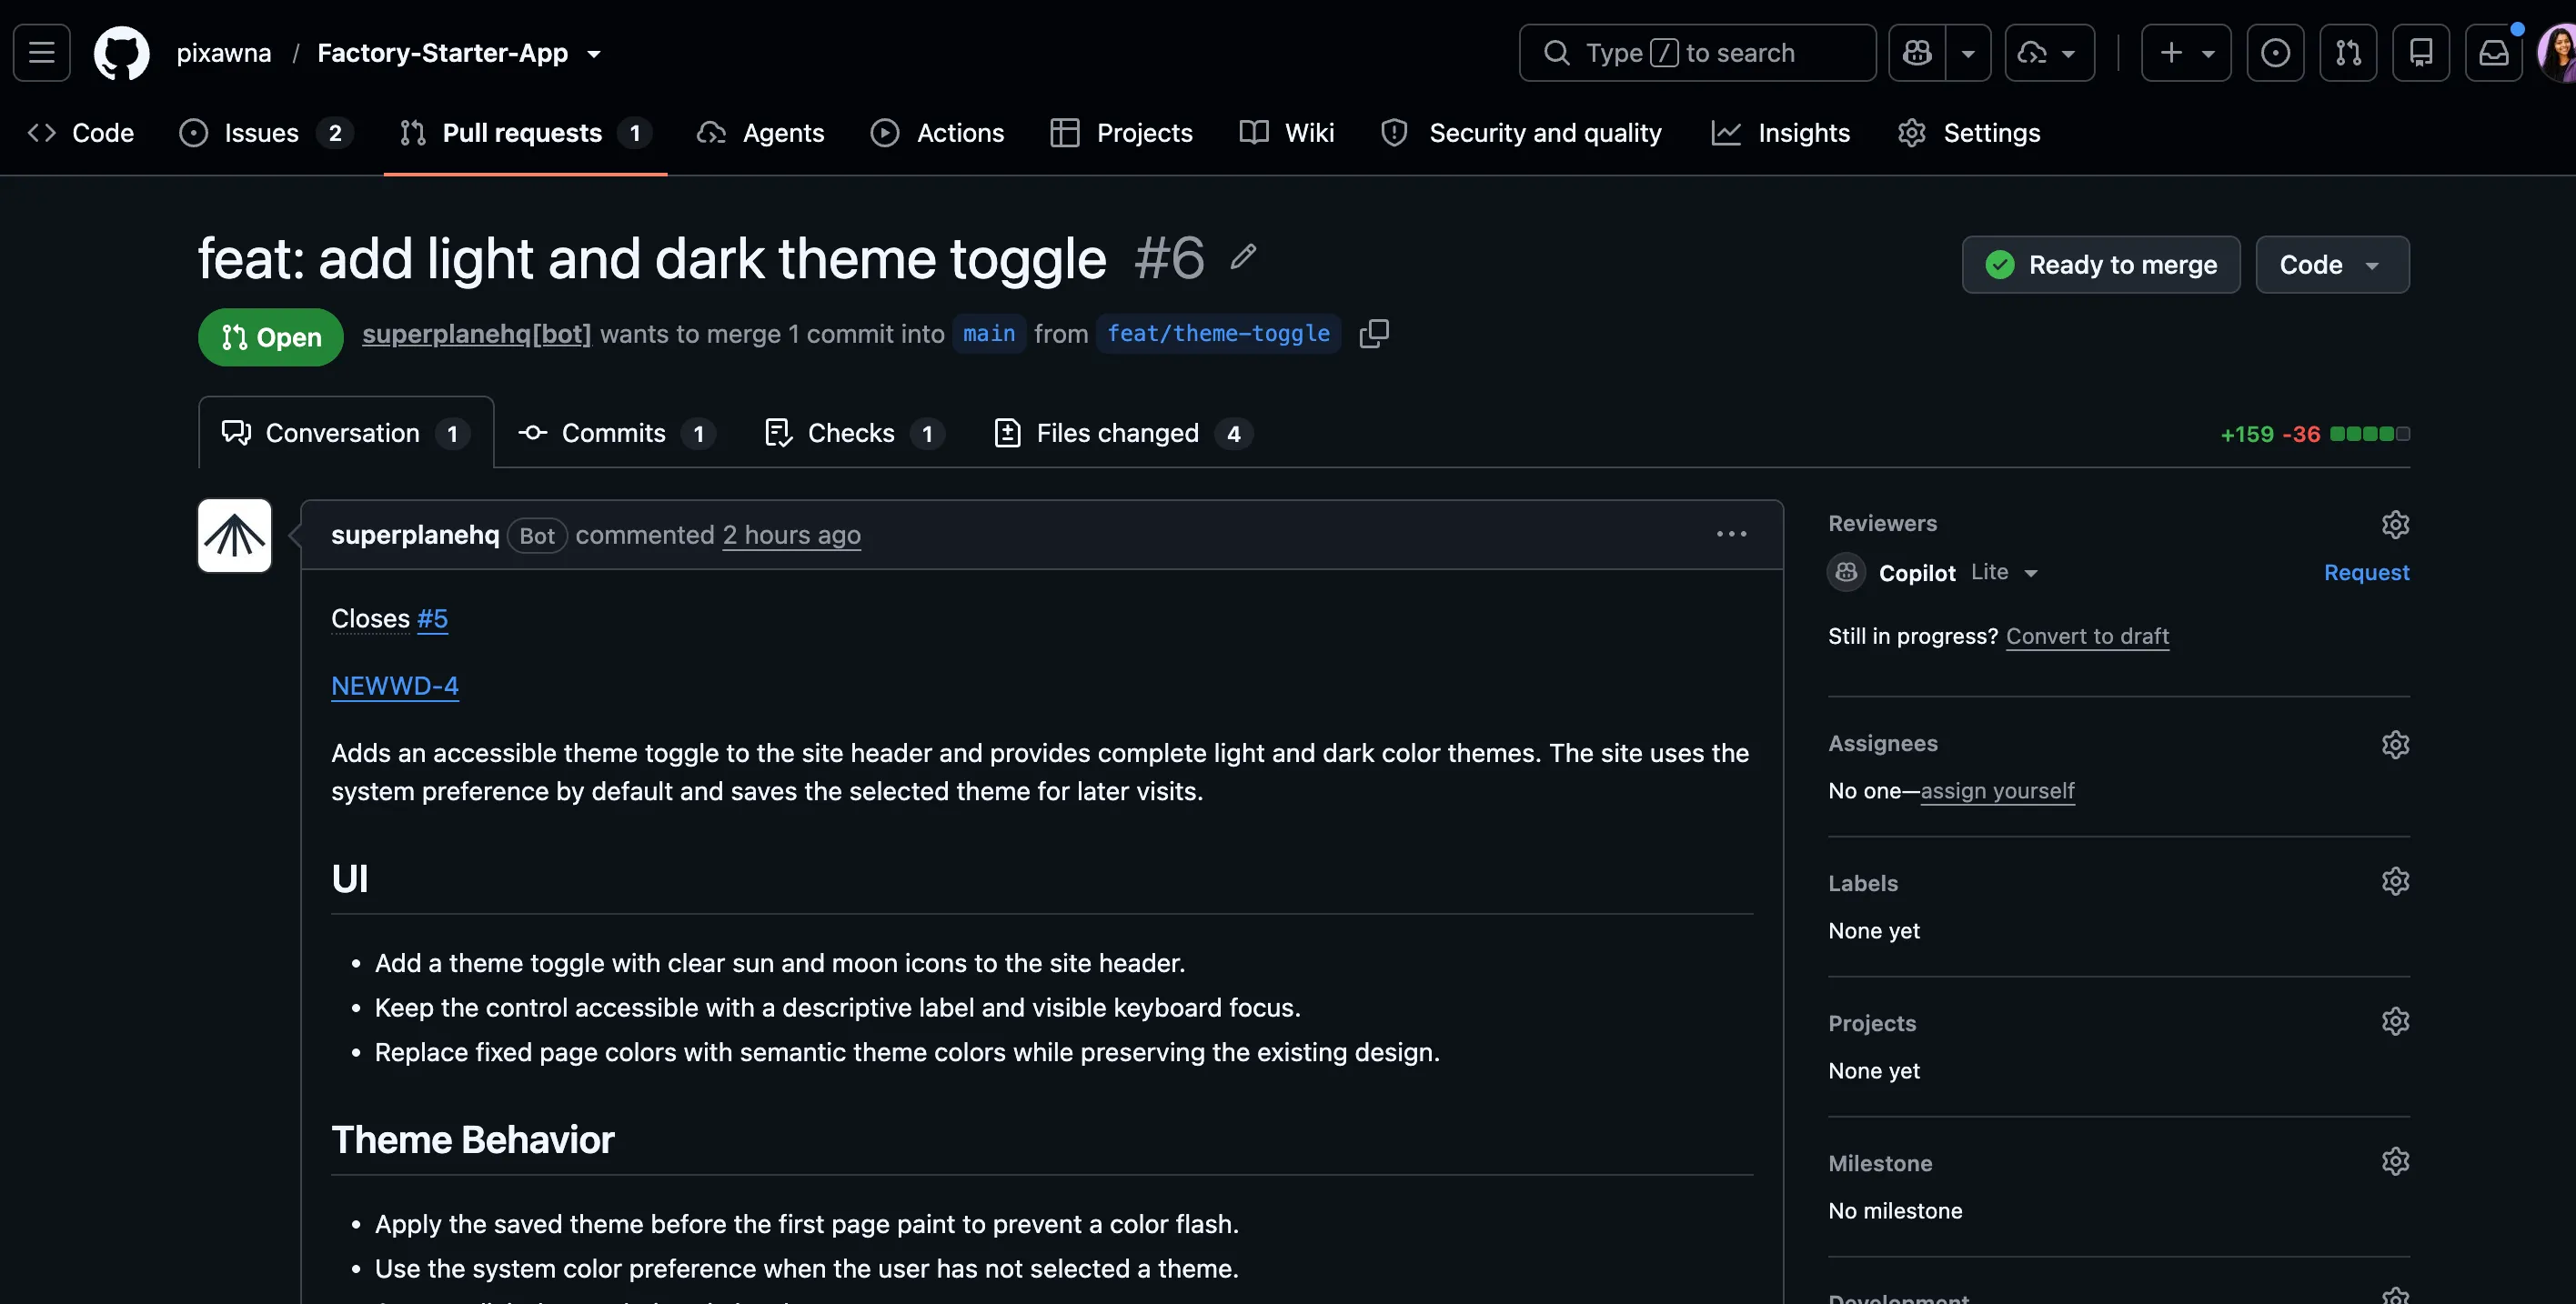Open the hamburger navigation menu
Viewport: 2576px width, 1304px height.
point(42,53)
